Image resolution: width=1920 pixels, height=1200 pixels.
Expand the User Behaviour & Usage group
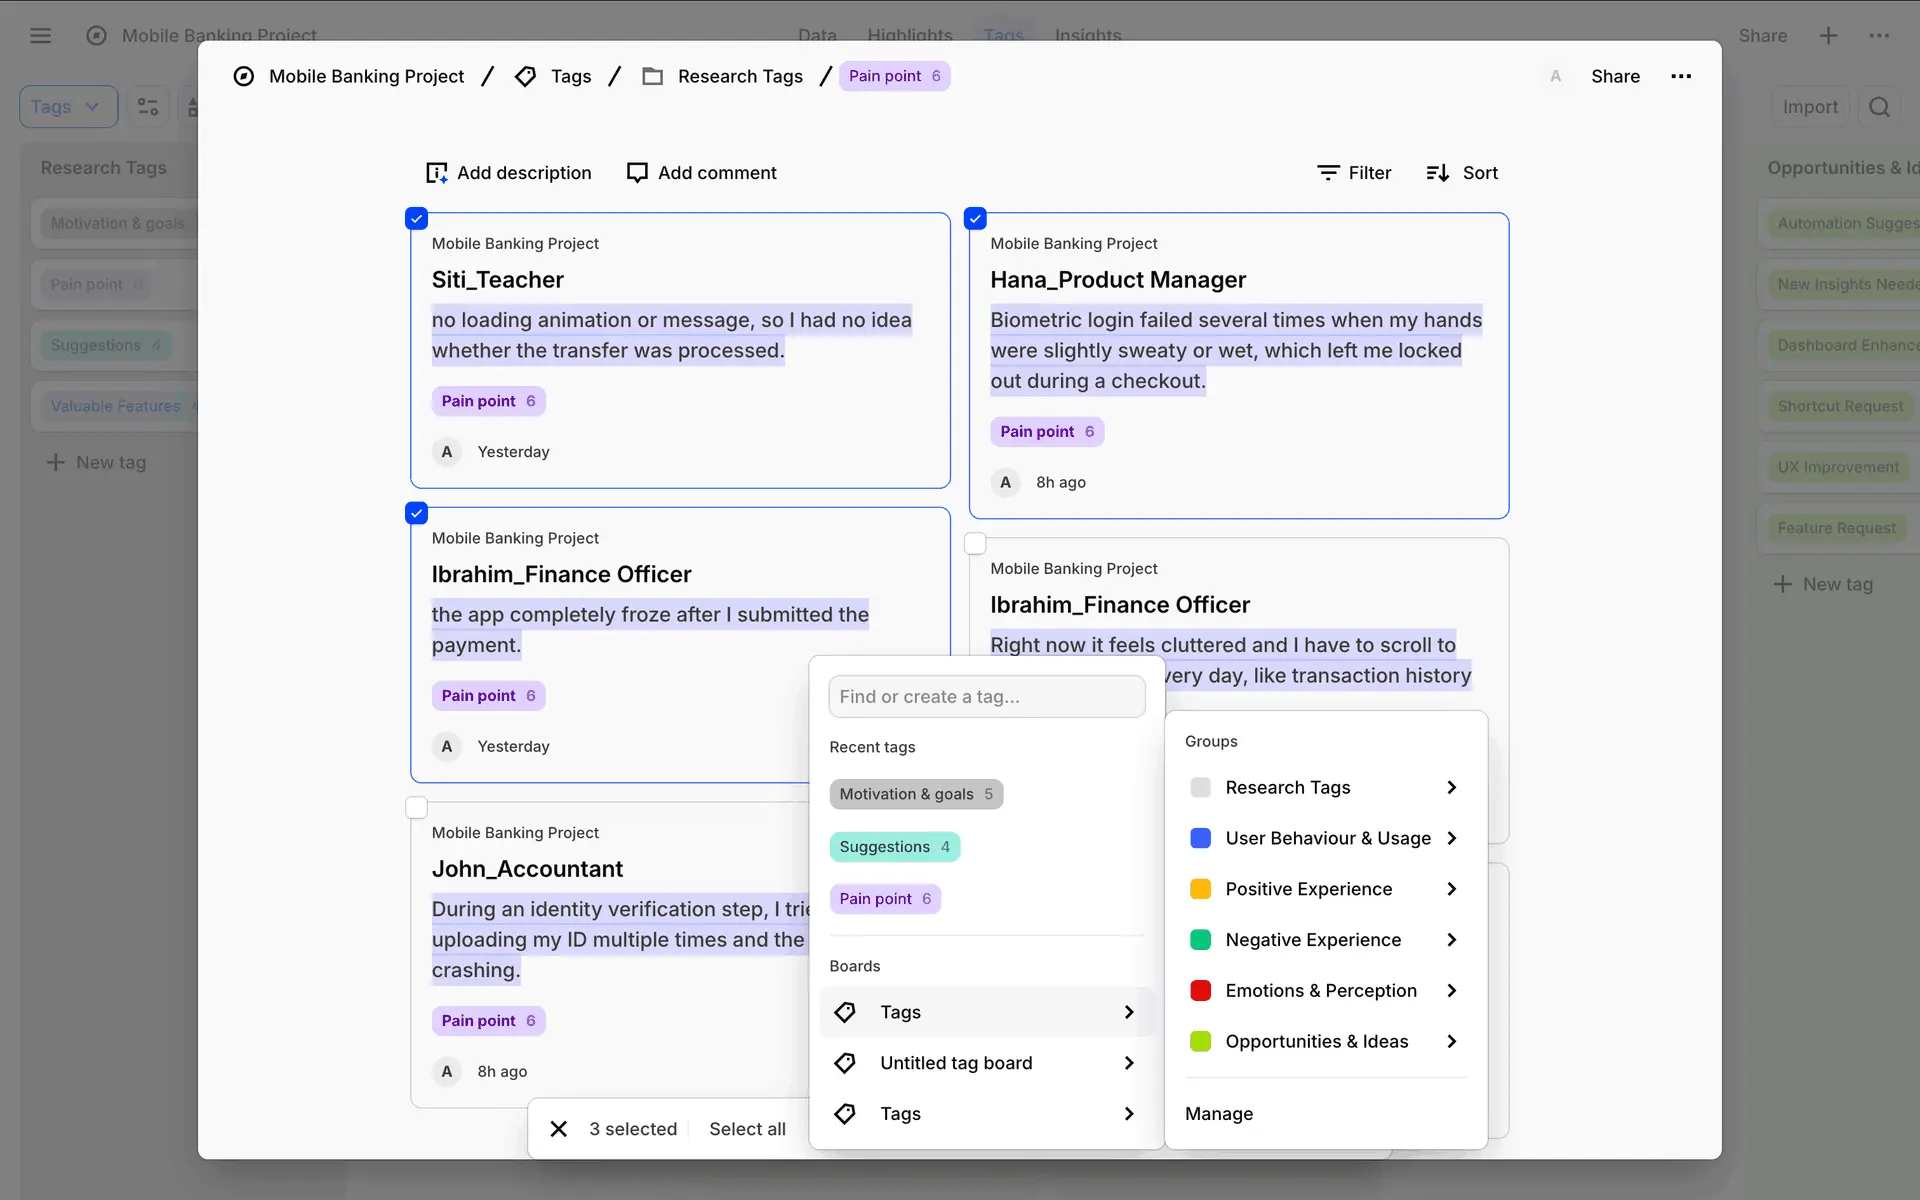pyautogui.click(x=1451, y=838)
